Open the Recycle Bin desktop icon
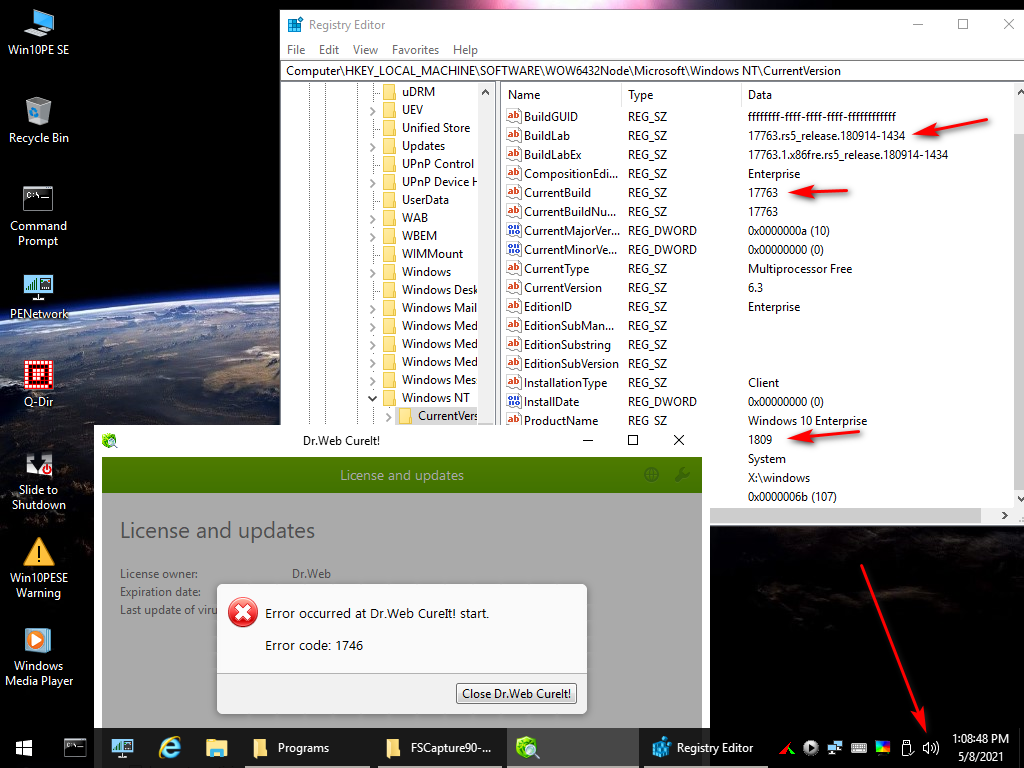This screenshot has height=768, width=1024. coord(39,120)
